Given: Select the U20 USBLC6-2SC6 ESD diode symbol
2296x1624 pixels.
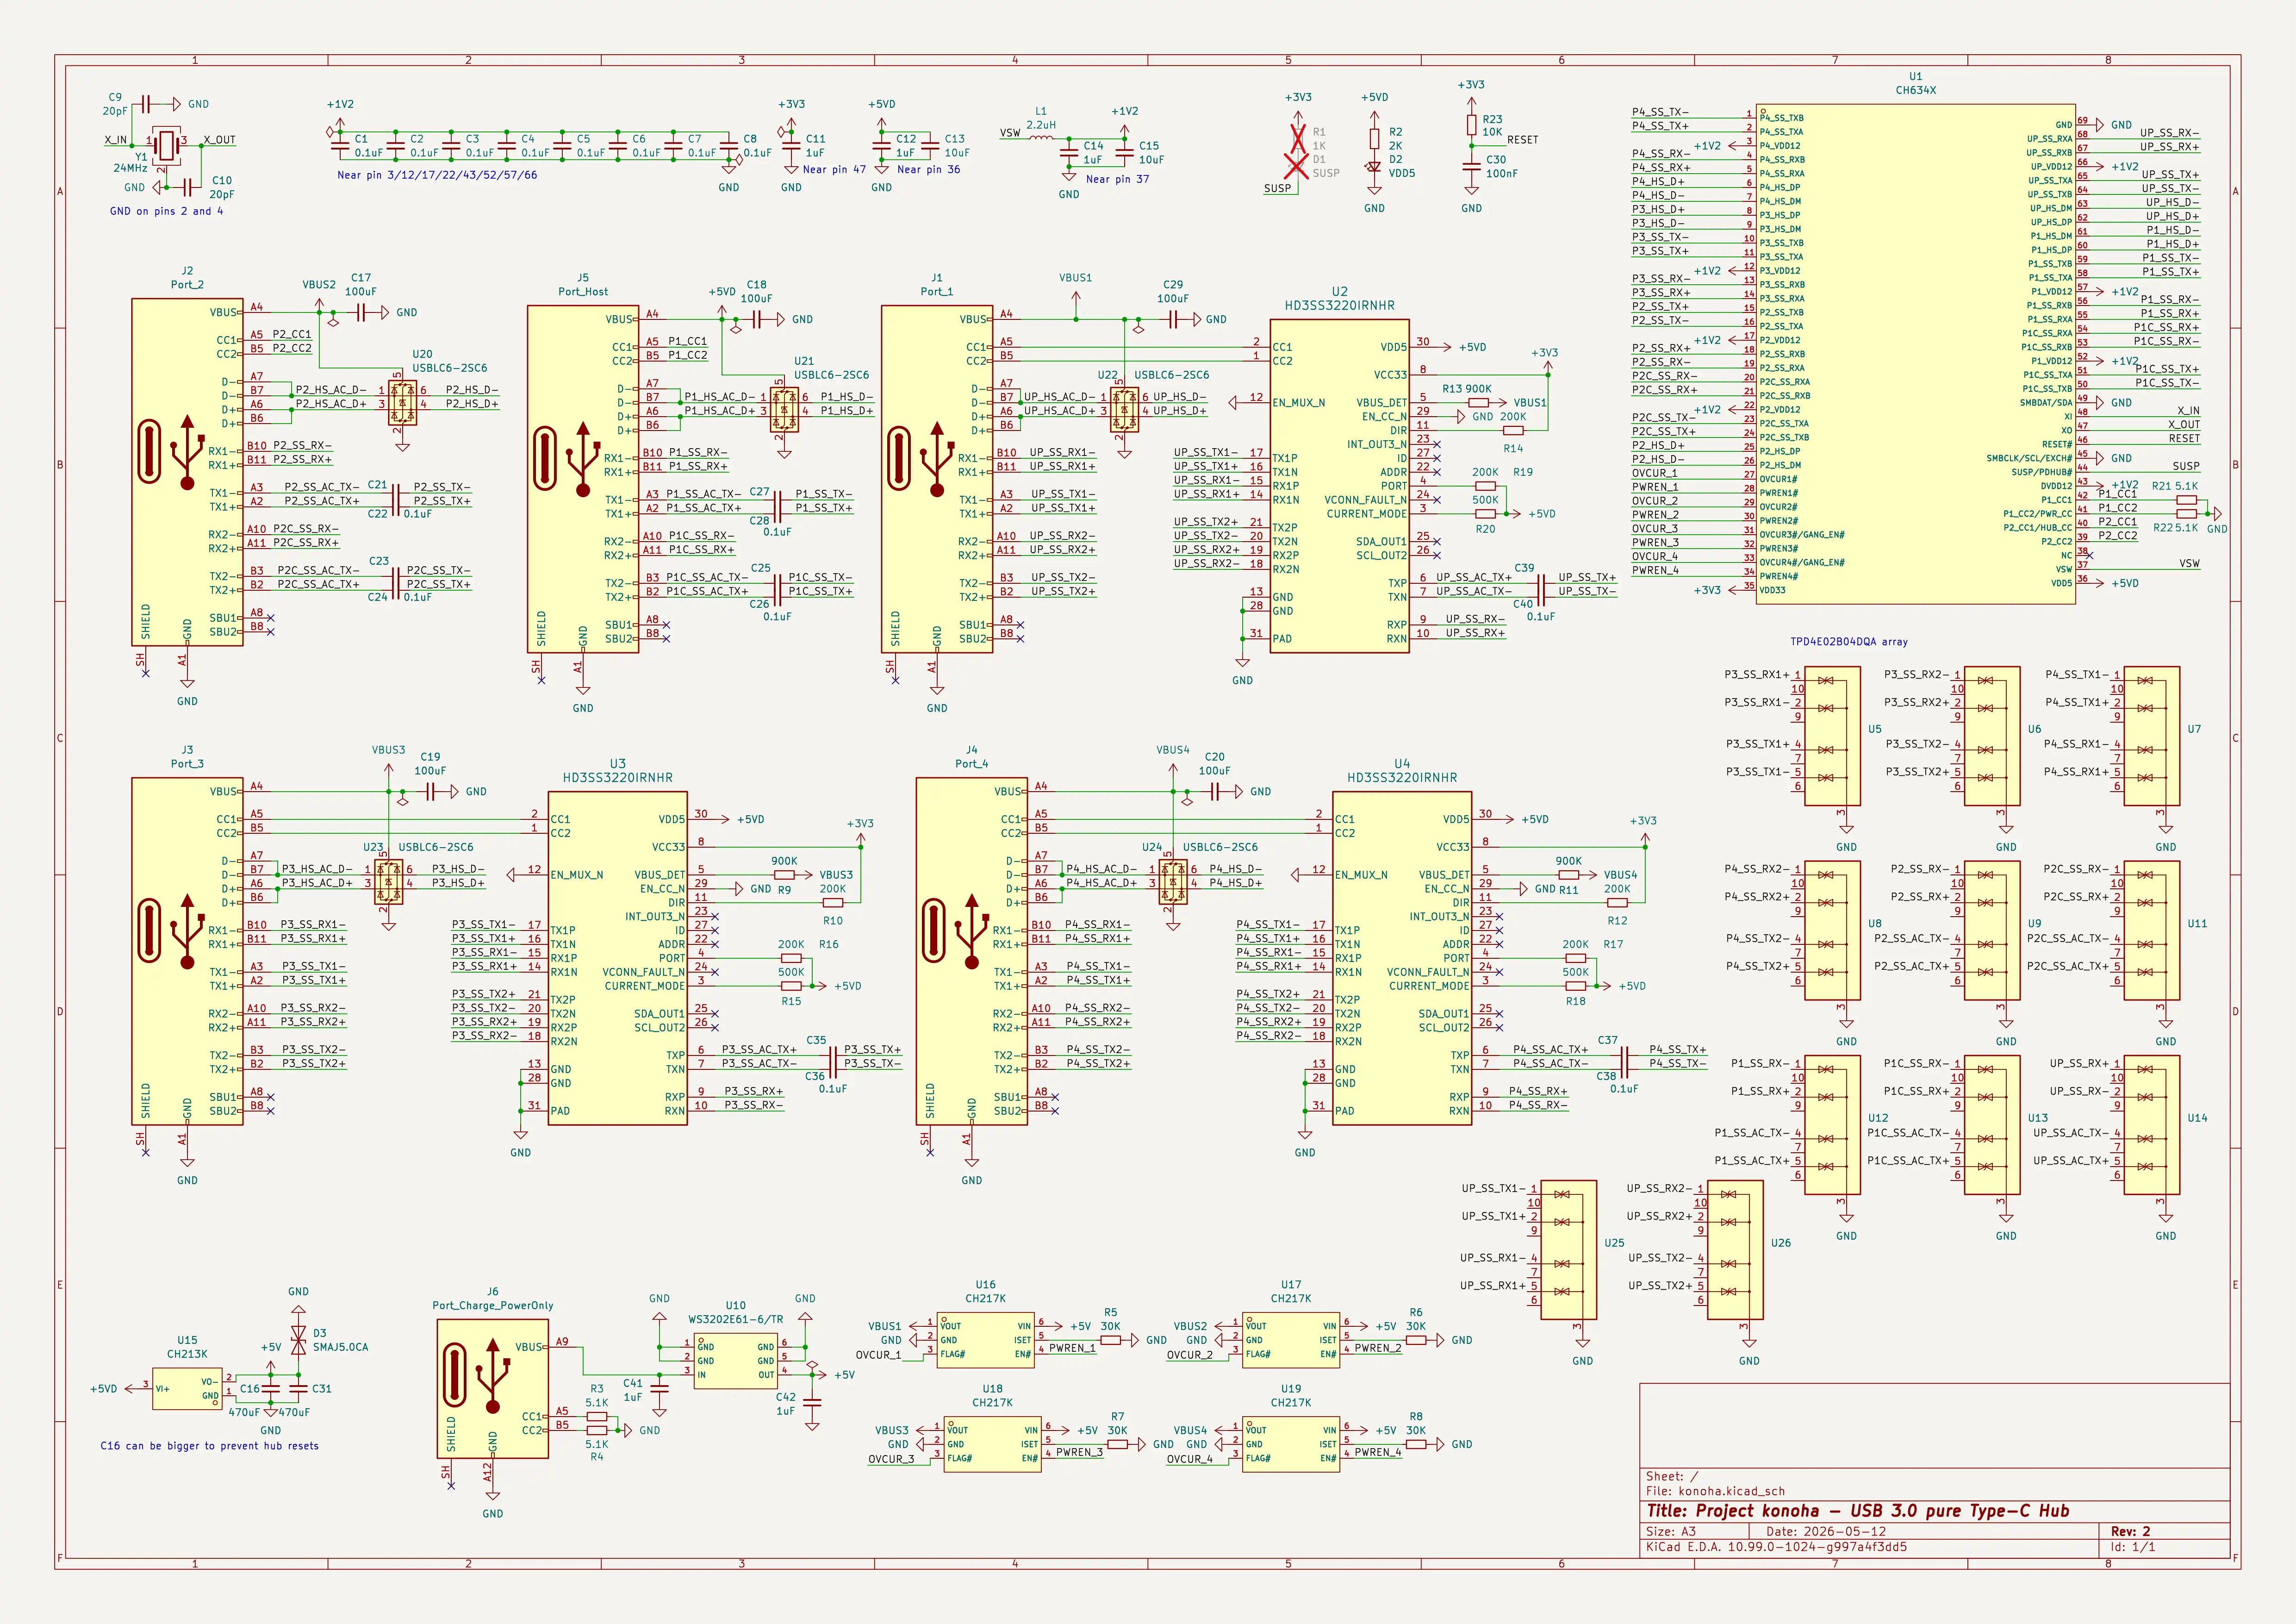Looking at the screenshot, I should coord(402,403).
